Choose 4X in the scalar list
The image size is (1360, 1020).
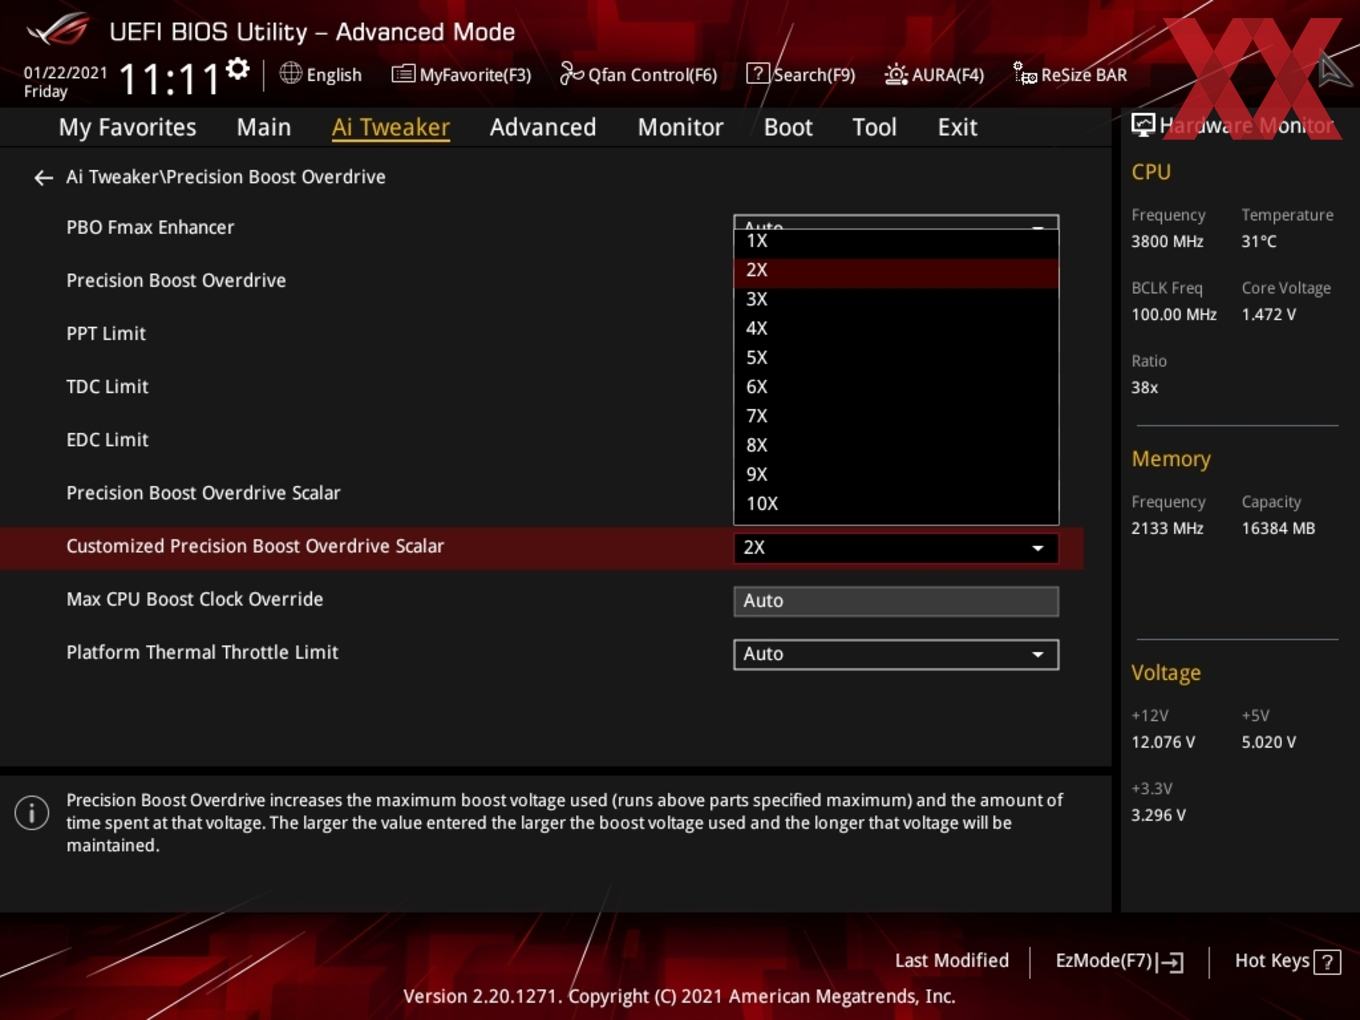(x=896, y=329)
